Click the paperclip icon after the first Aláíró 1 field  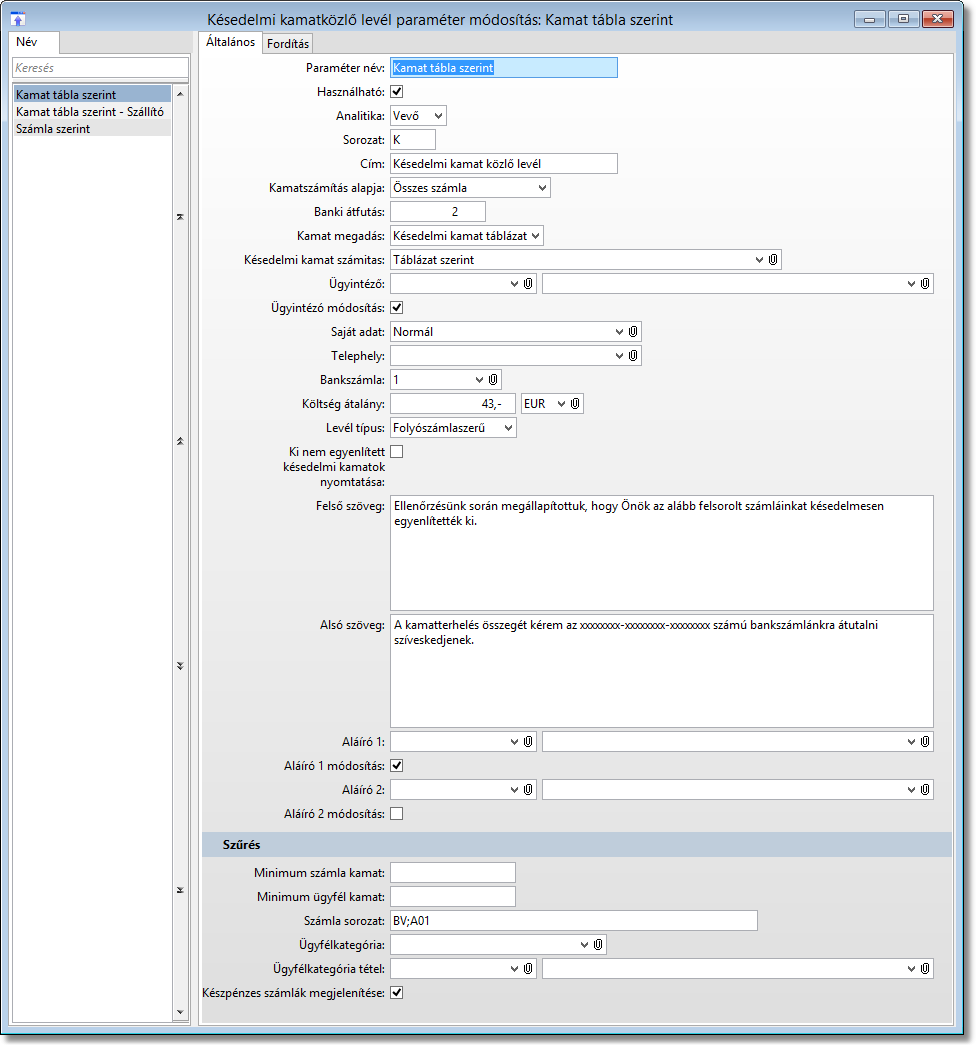[x=528, y=742]
